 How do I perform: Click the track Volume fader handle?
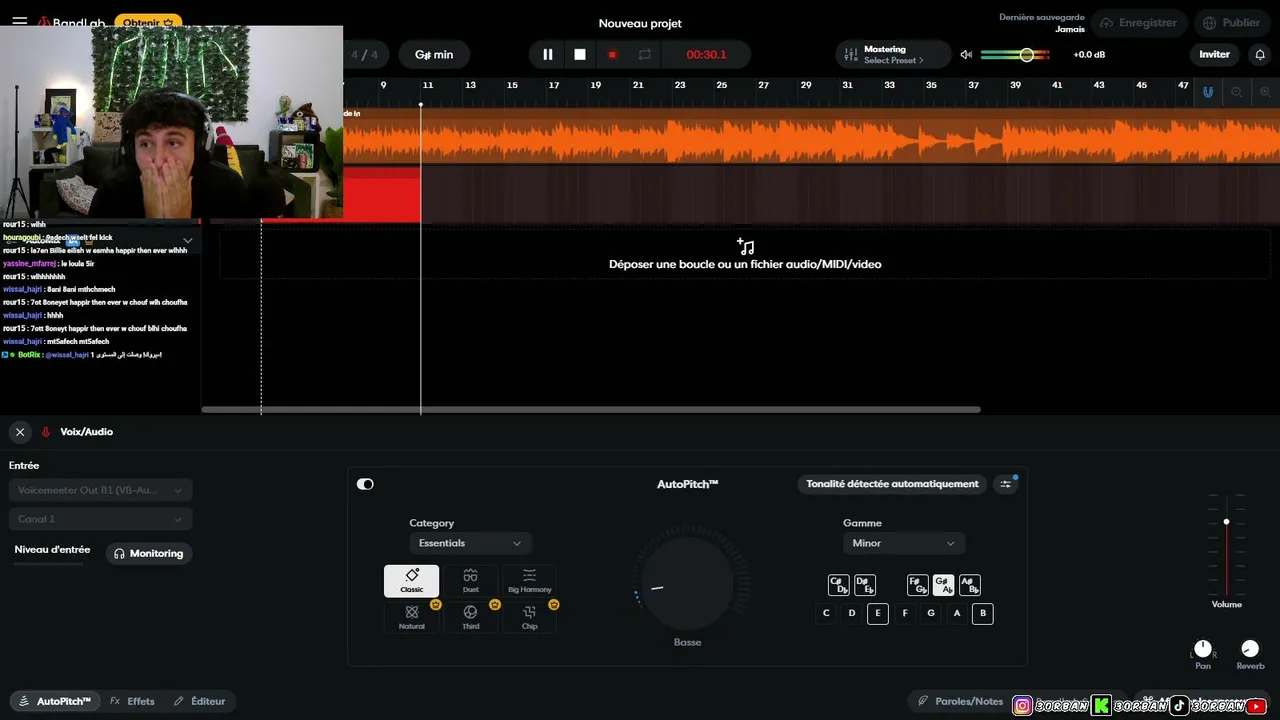(x=1226, y=522)
